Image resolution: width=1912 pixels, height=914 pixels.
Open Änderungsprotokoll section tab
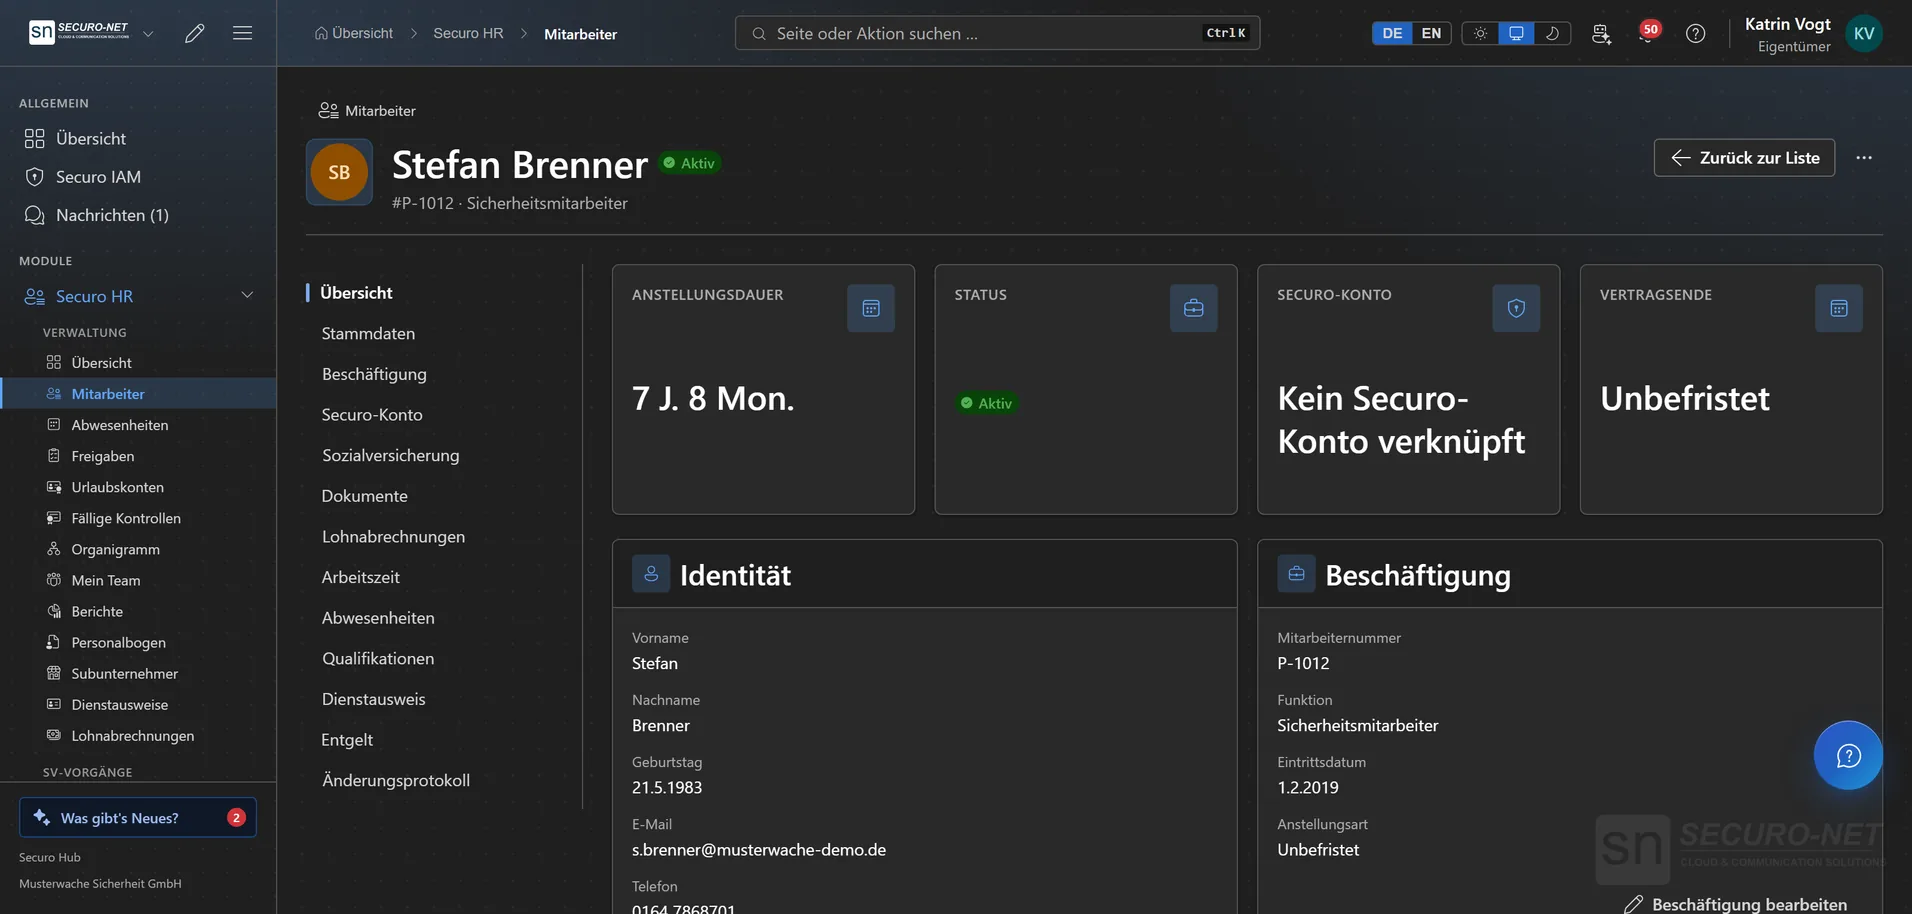[396, 780]
